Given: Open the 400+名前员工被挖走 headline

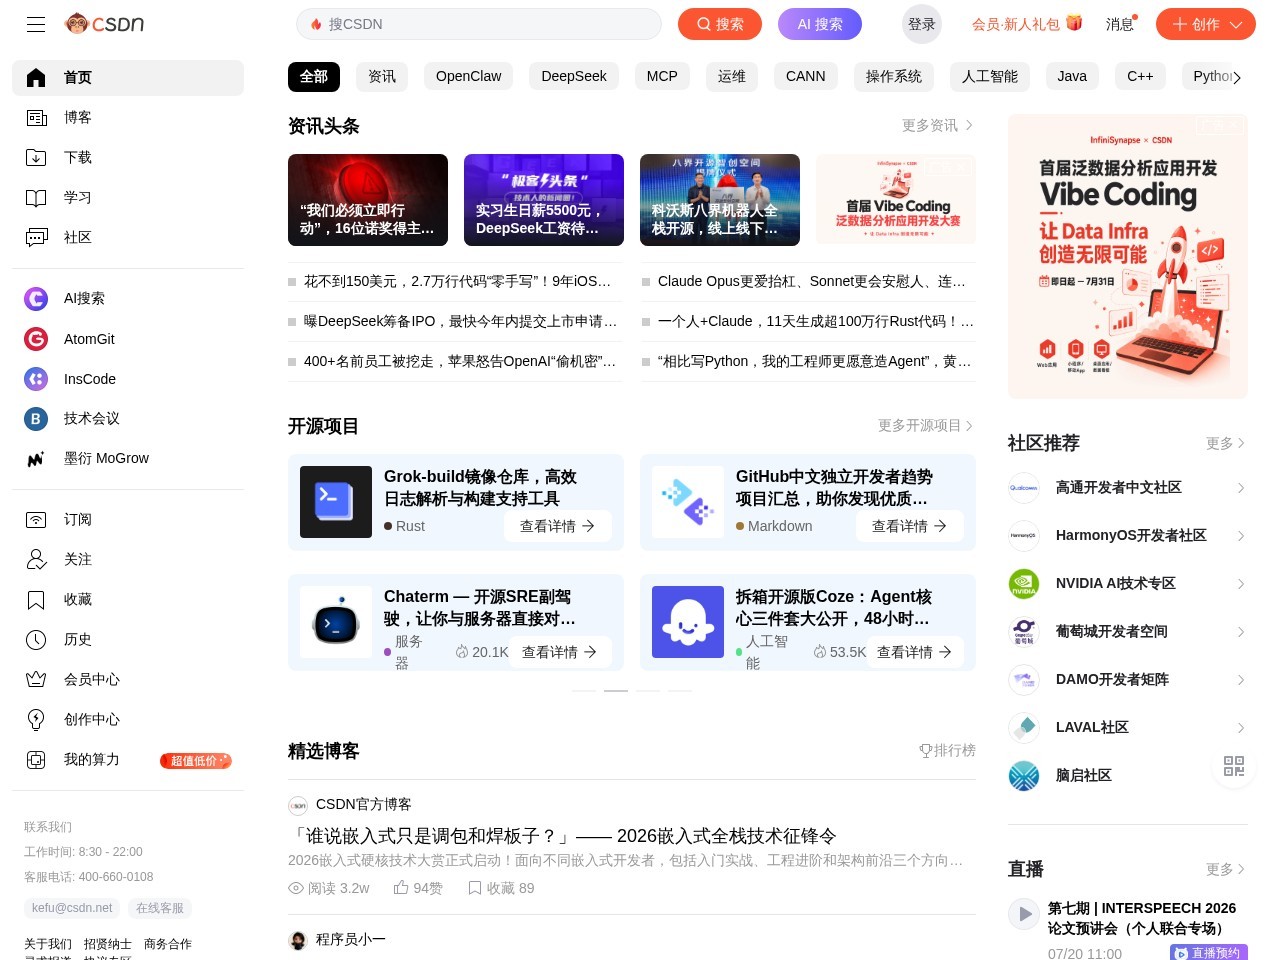Looking at the screenshot, I should (460, 361).
